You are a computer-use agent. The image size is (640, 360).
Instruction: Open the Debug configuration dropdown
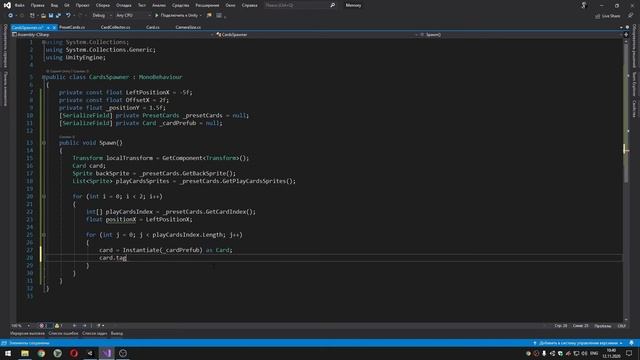pos(102,16)
